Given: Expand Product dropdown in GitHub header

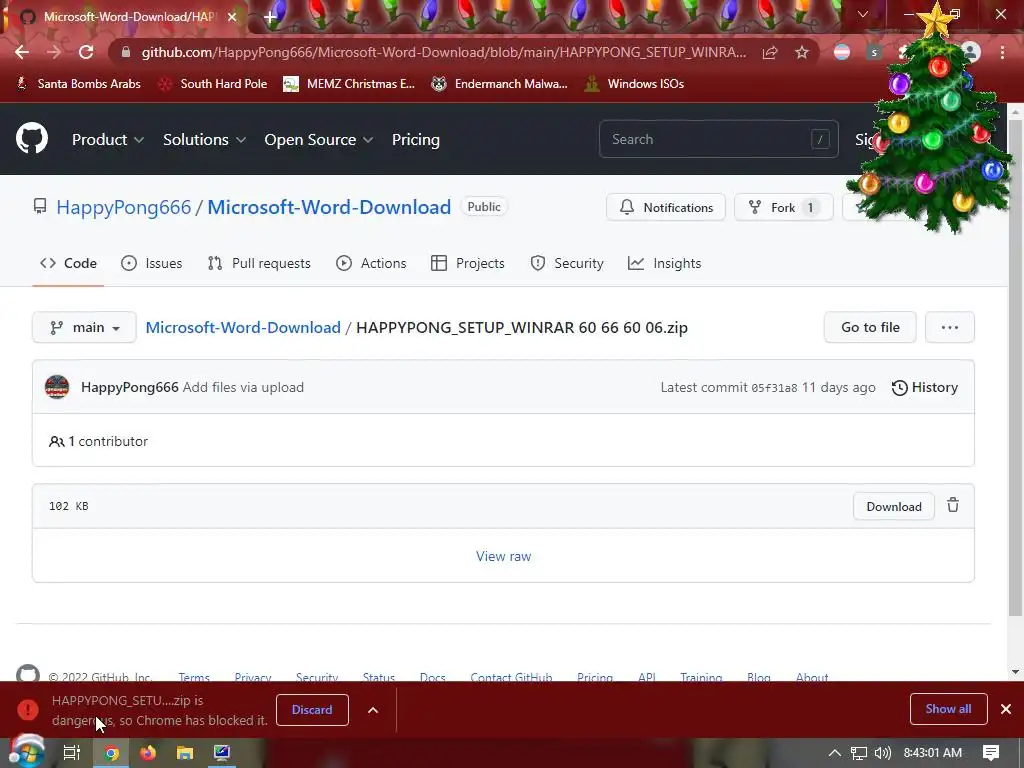Looking at the screenshot, I should [x=108, y=139].
